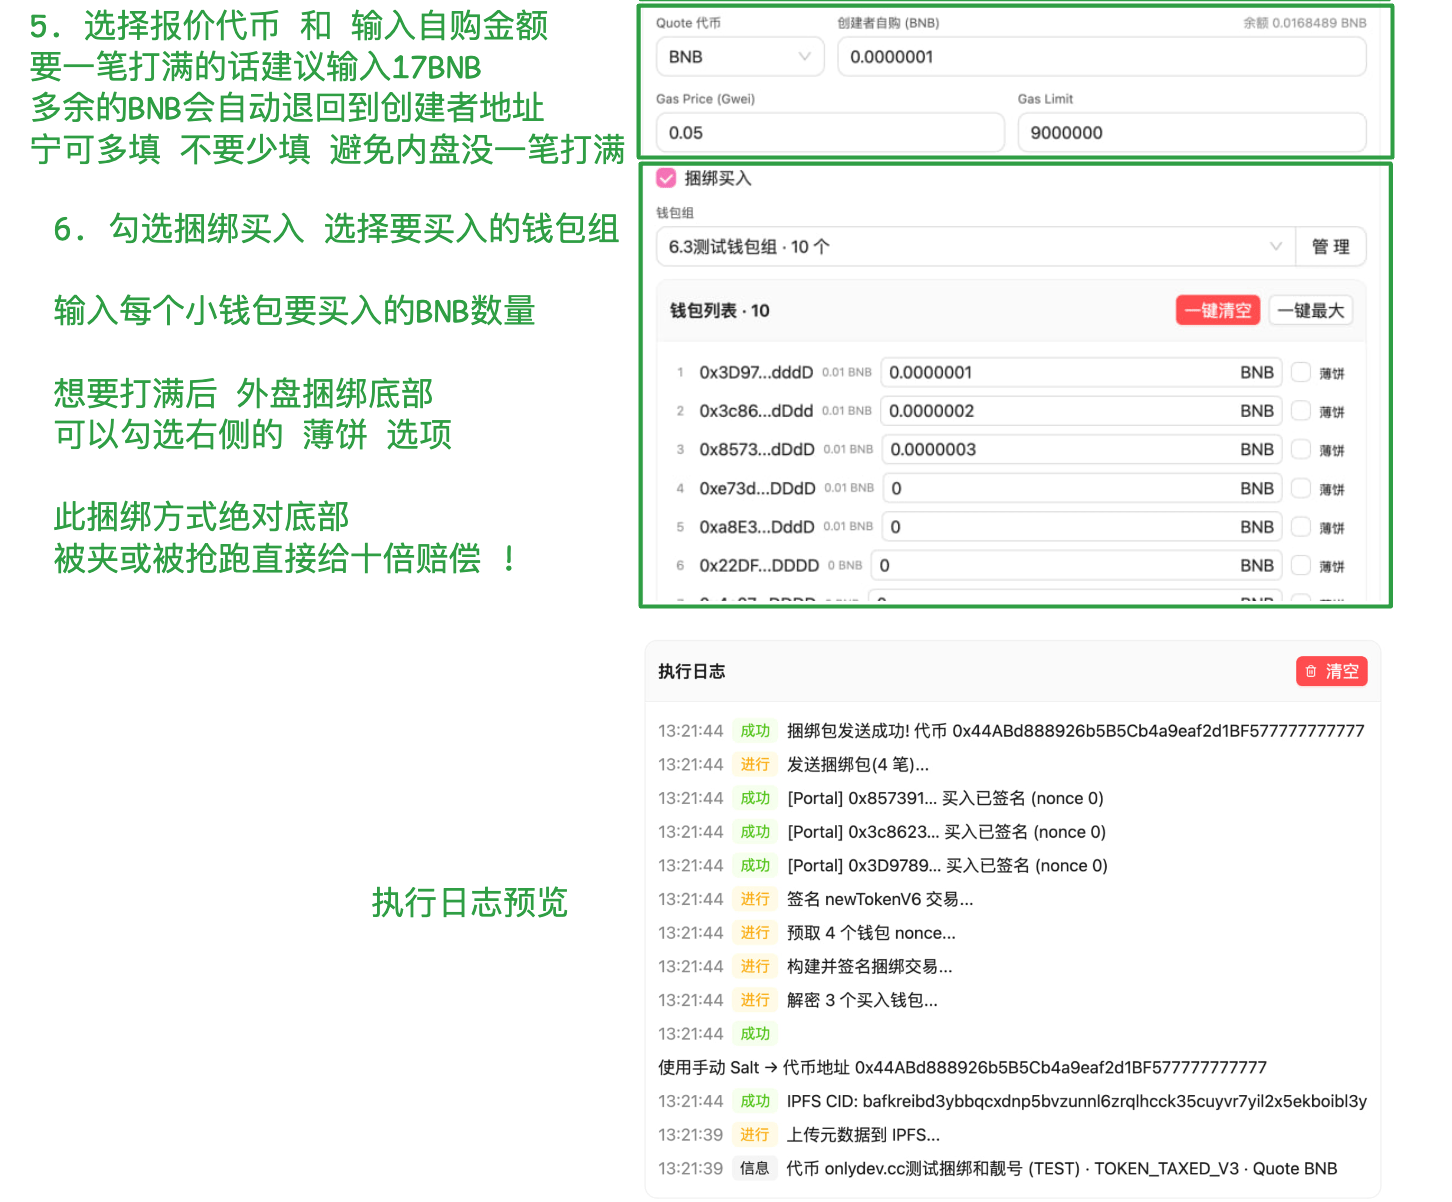Viewport: 1452px width, 1202px height.
Task: Click the 一键最大 button
Action: (x=1310, y=310)
